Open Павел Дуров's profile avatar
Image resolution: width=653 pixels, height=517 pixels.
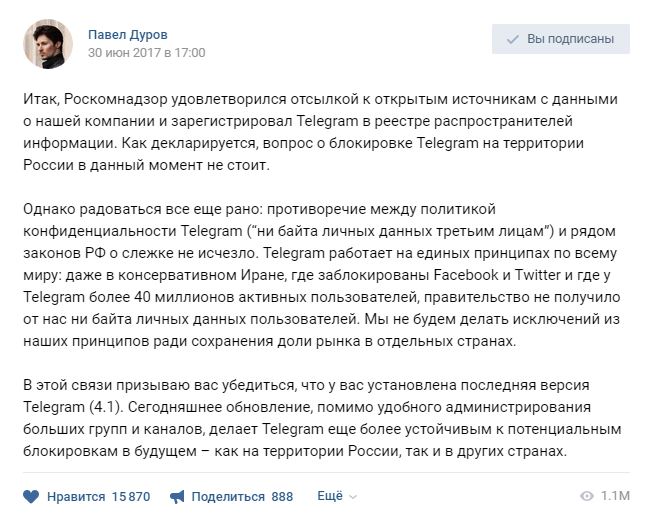point(48,44)
